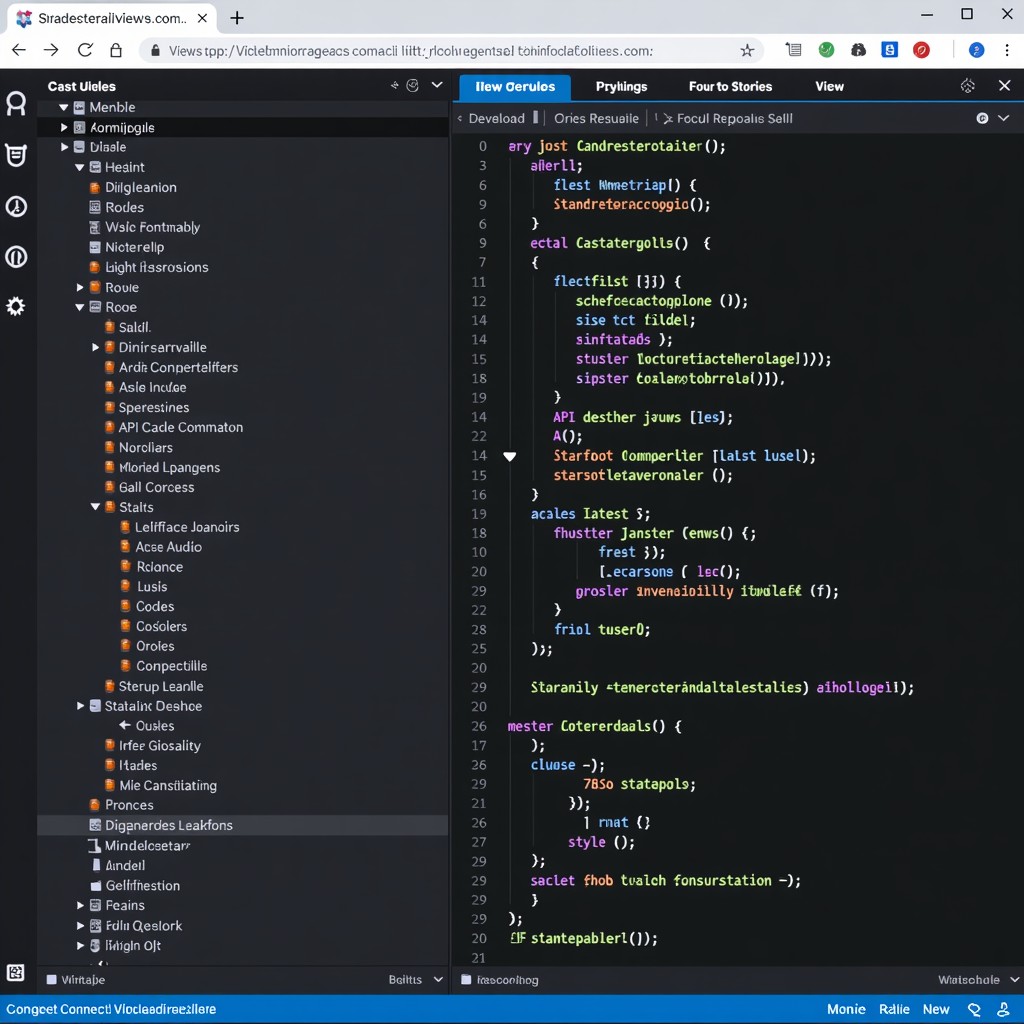Click the search icon in the Cast Uleles header
Screen dimensions: 1024x1024
coord(412,86)
